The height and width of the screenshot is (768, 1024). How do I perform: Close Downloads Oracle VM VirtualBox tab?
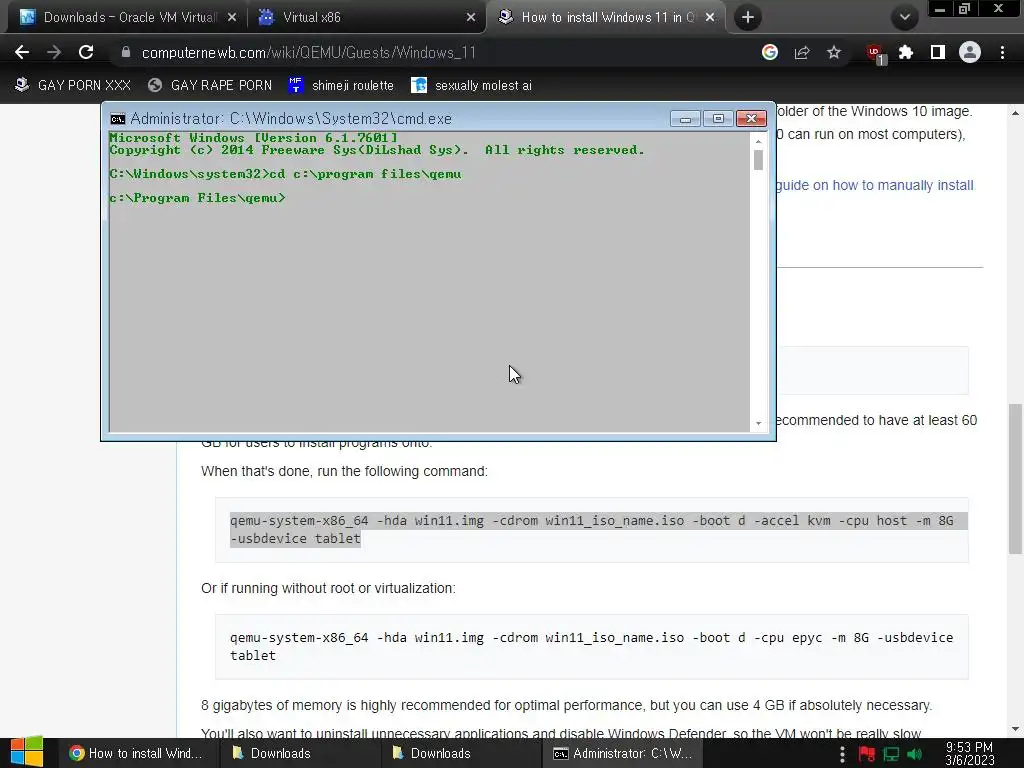tap(232, 17)
